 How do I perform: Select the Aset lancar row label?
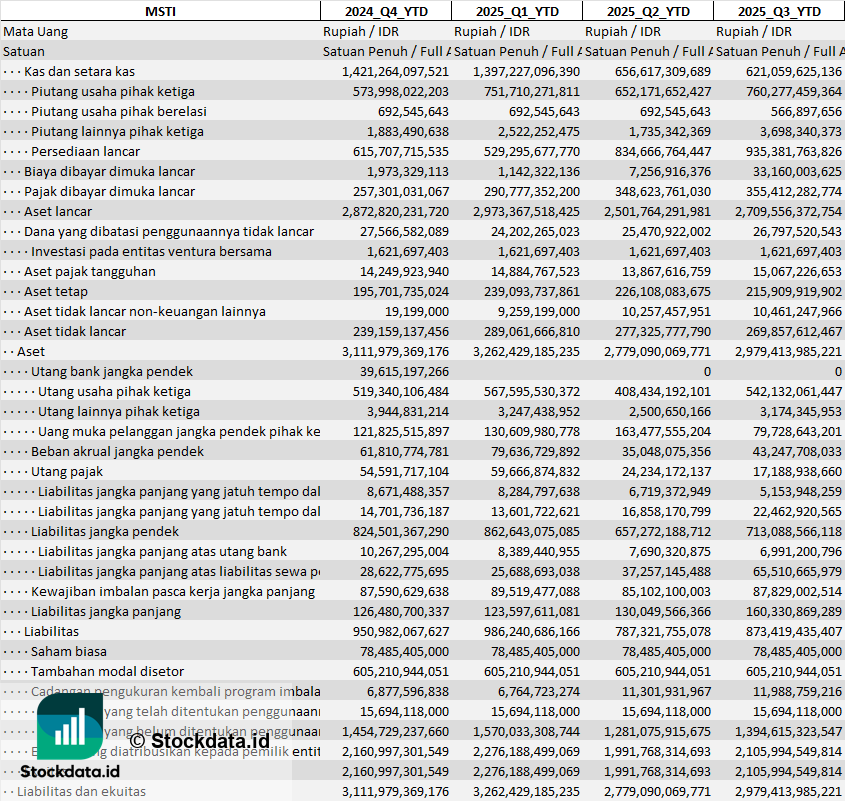pyautogui.click(x=58, y=211)
